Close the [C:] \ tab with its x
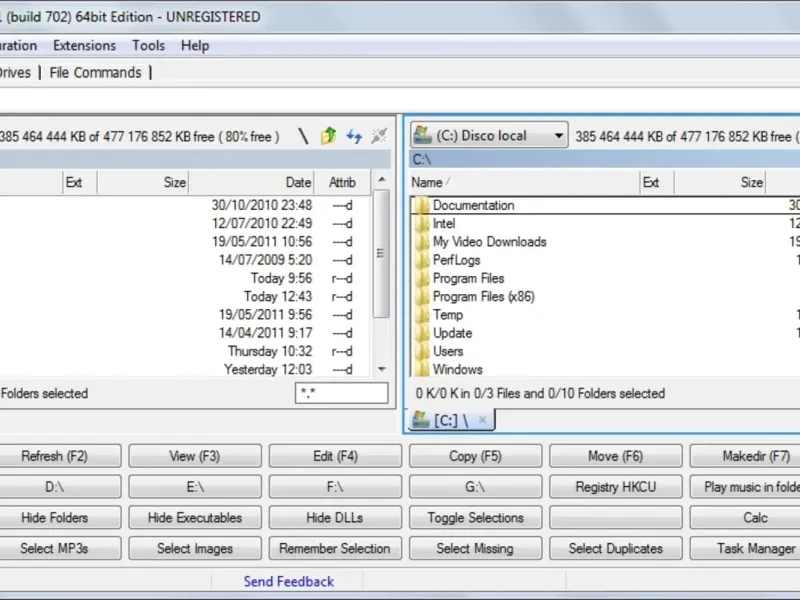This screenshot has width=800, height=600. tap(482, 420)
